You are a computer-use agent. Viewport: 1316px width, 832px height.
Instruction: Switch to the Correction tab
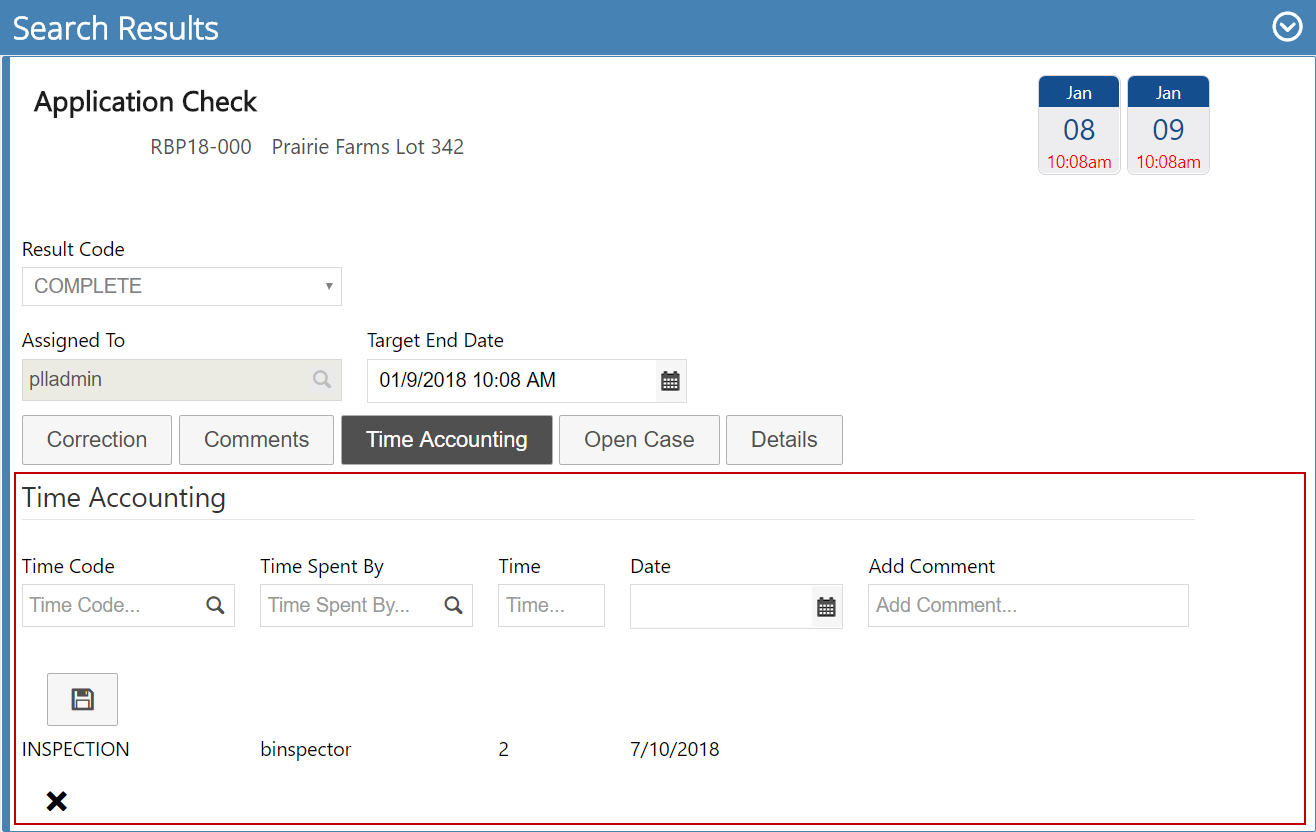97,440
